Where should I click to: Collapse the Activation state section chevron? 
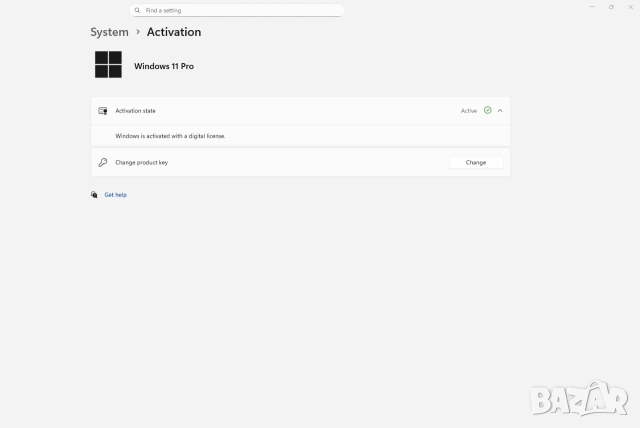[x=500, y=111]
